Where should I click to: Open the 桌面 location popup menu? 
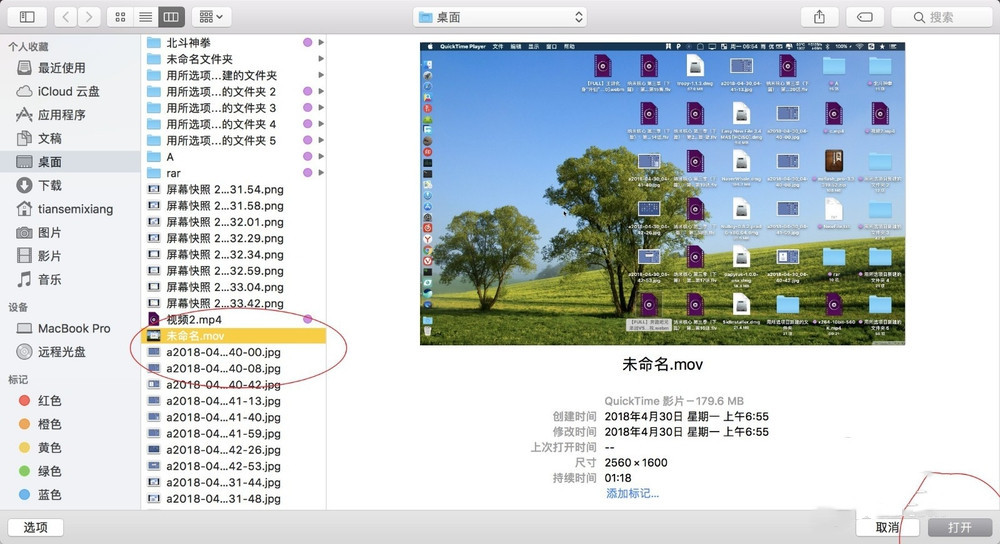point(500,17)
